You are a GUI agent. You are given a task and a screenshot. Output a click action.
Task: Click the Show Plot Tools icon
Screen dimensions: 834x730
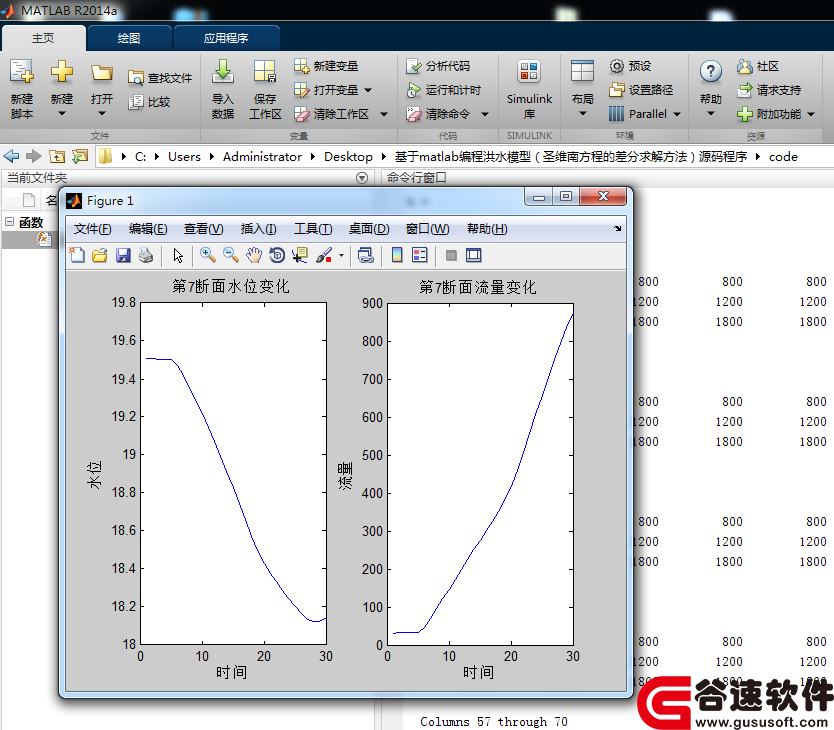pyautogui.click(x=473, y=255)
